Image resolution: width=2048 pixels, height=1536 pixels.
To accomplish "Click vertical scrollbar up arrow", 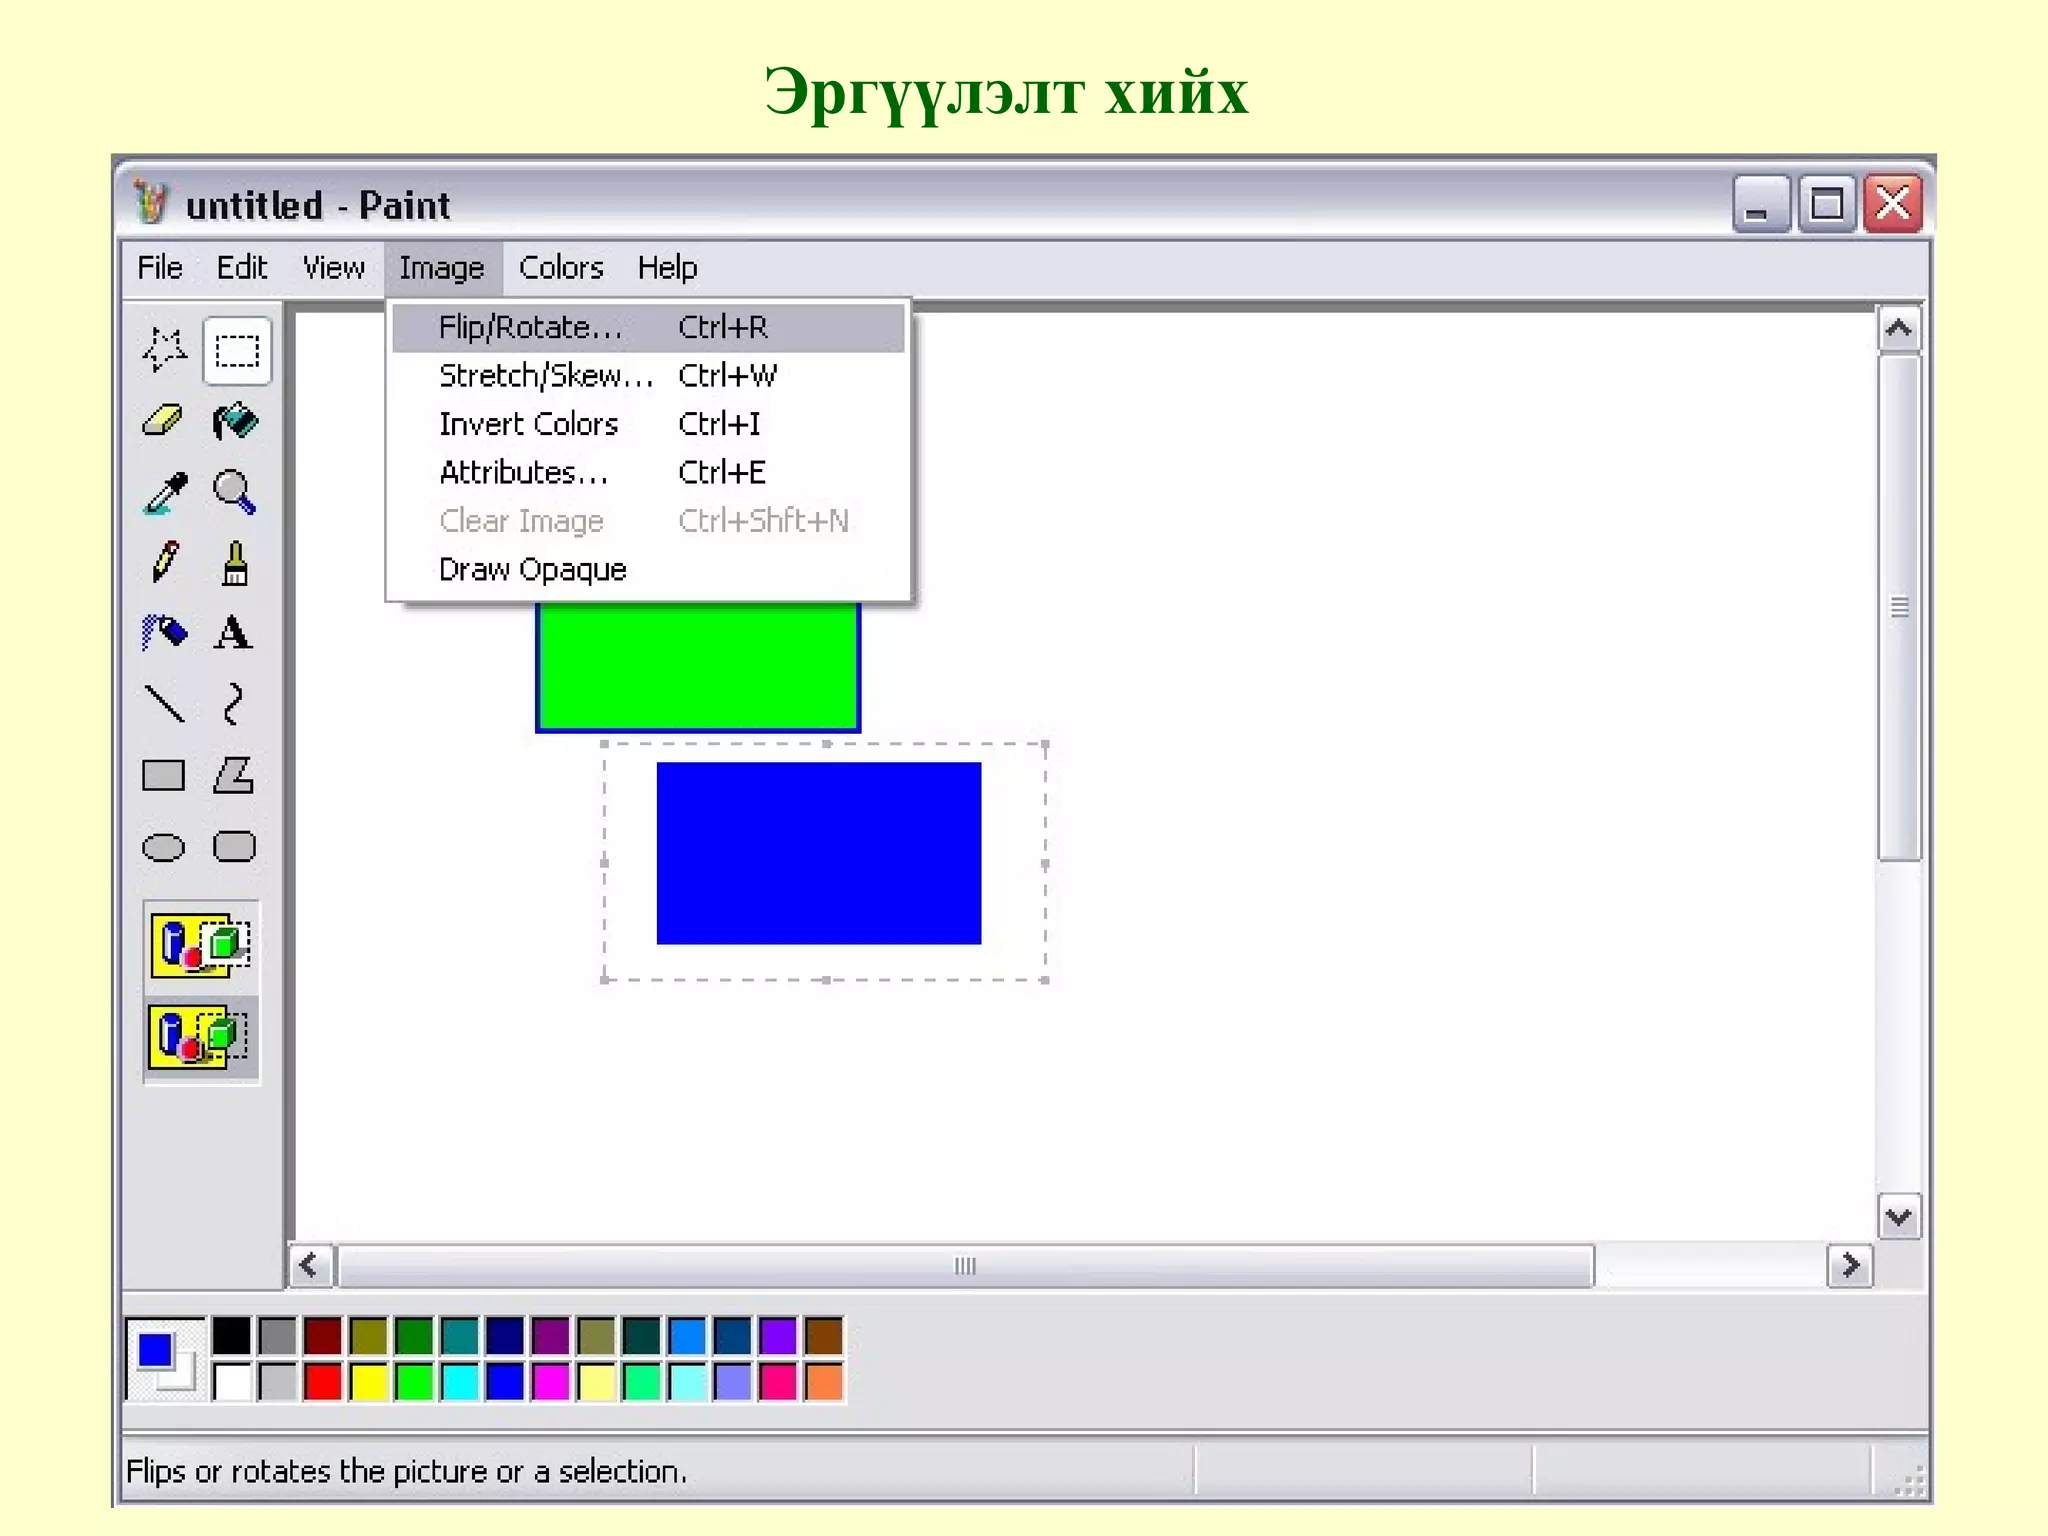I will click(1898, 328).
